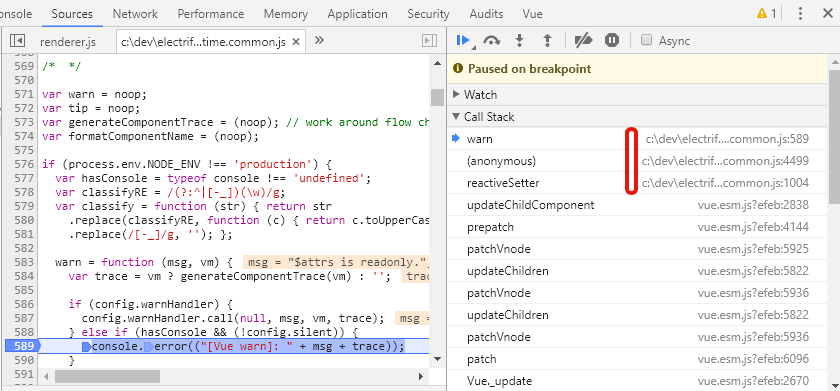The image size is (840, 391).
Task: Switch to the Network tab
Action: tap(135, 14)
